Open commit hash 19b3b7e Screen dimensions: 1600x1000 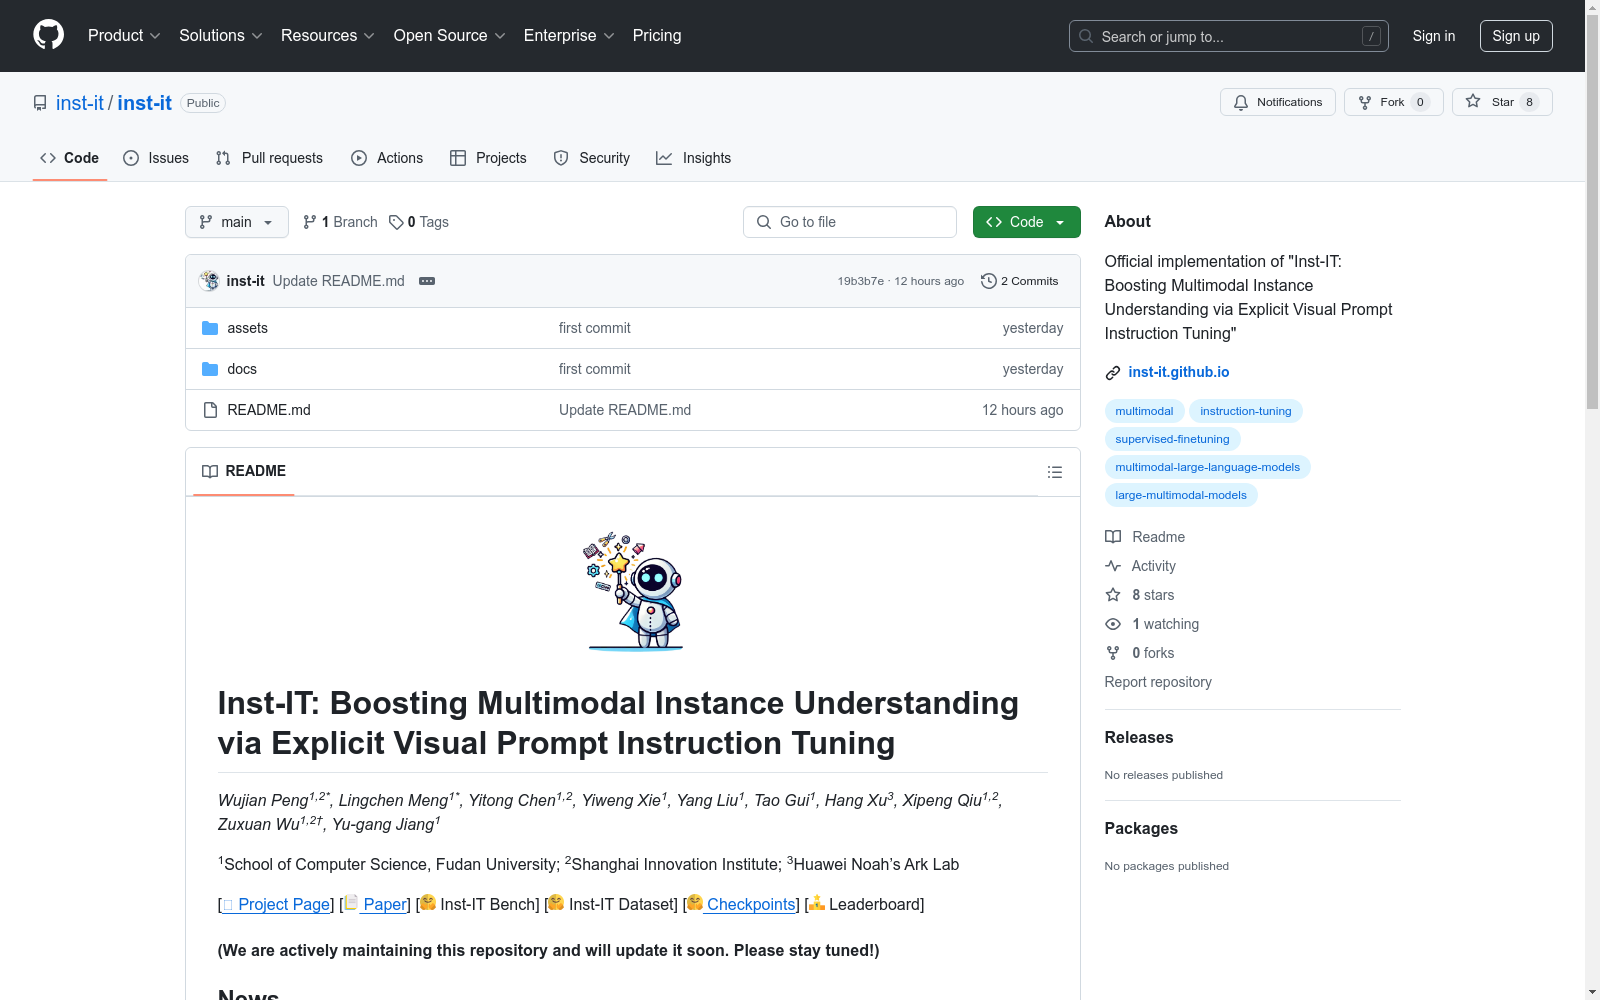861,281
